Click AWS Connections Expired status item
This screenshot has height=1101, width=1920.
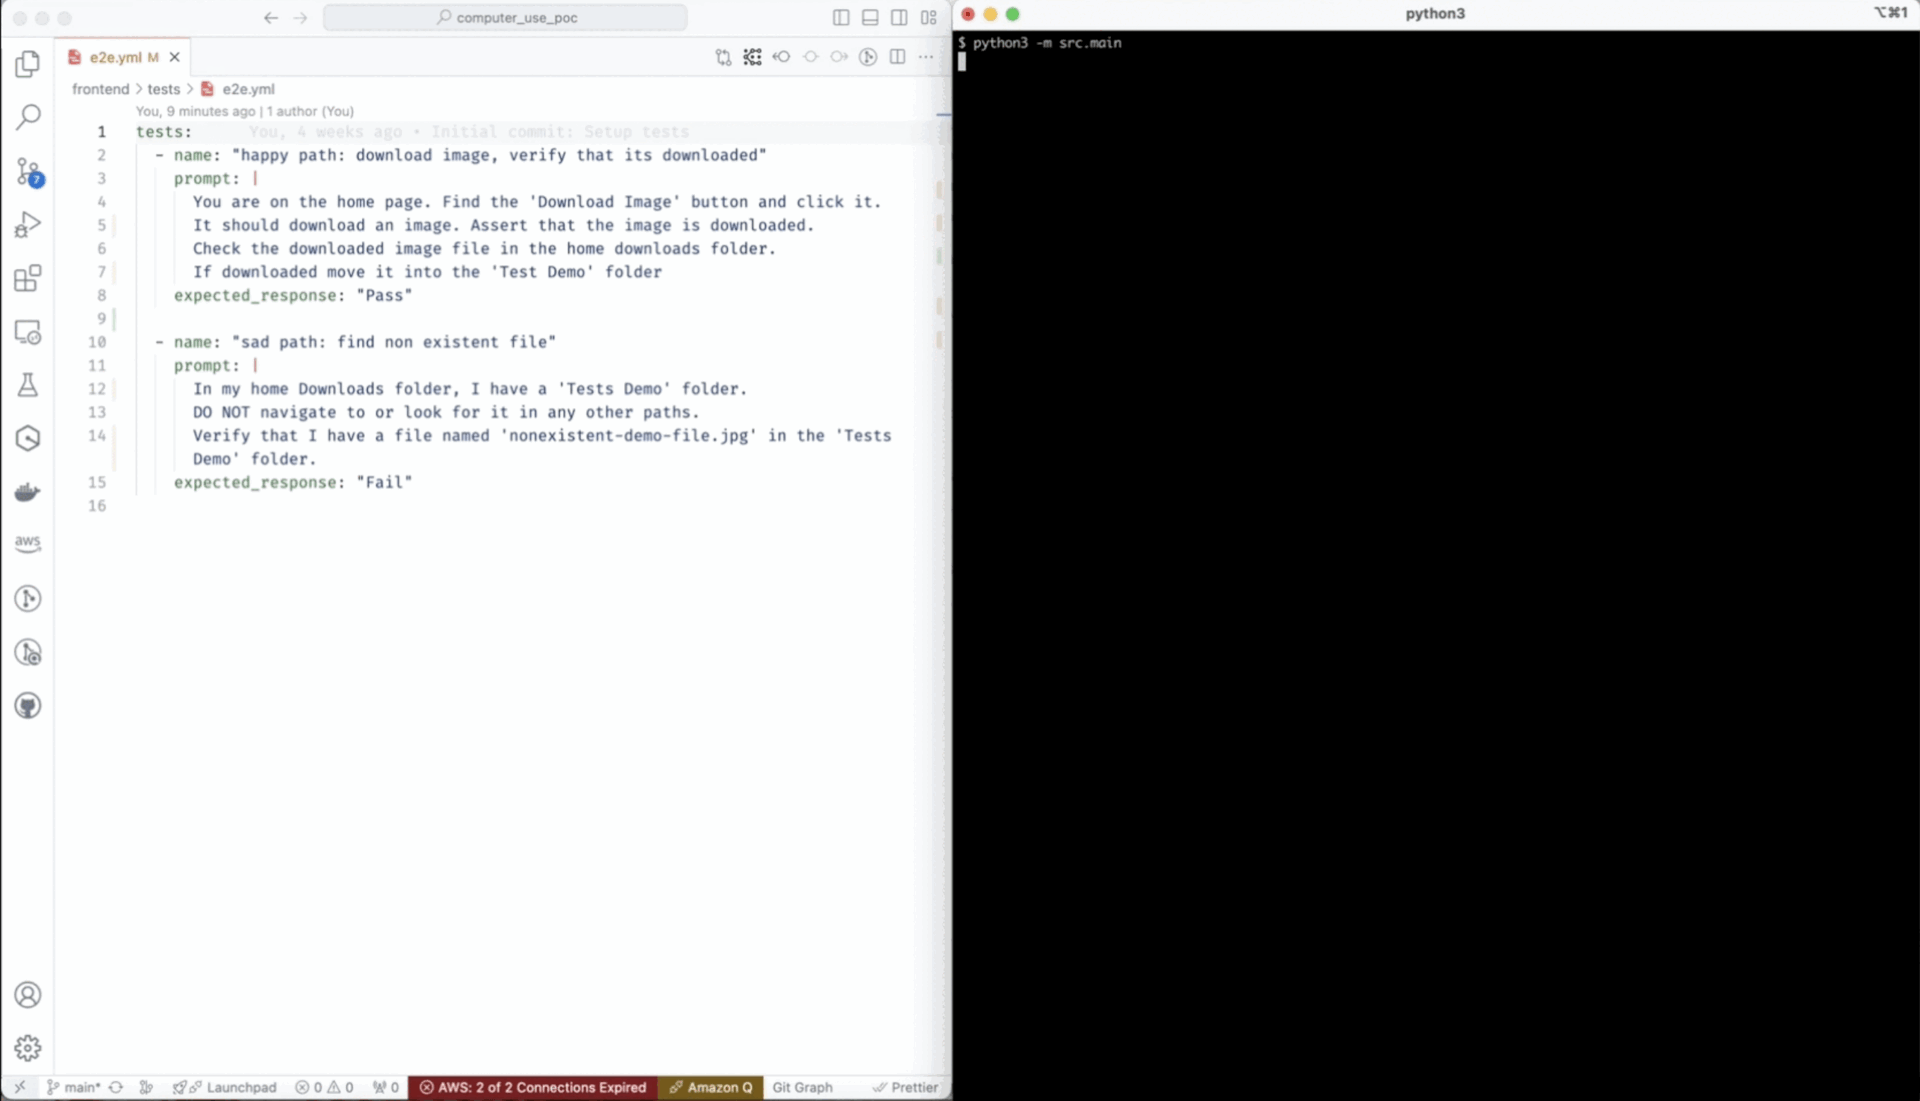(533, 1087)
